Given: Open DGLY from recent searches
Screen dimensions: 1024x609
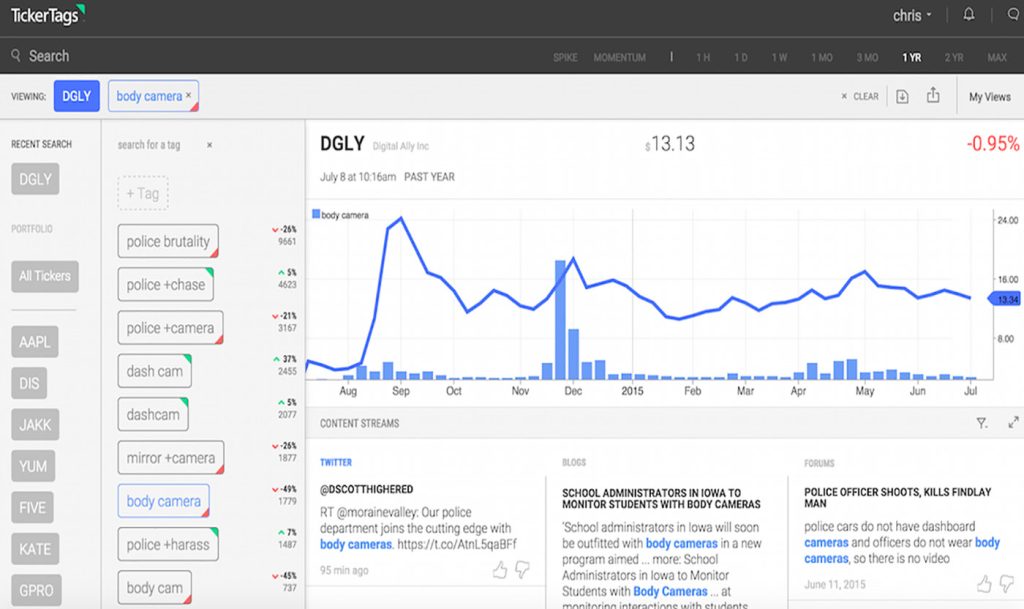Looking at the screenshot, I should tap(35, 179).
